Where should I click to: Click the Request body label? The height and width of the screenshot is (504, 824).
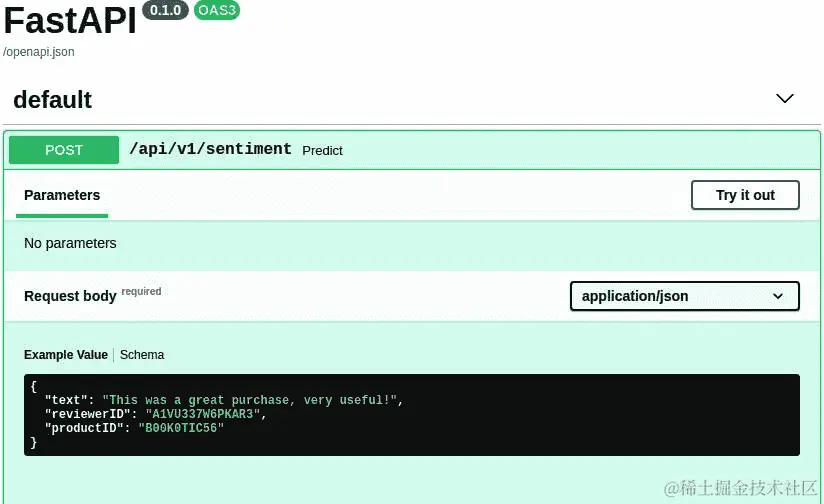pyautogui.click(x=70, y=296)
